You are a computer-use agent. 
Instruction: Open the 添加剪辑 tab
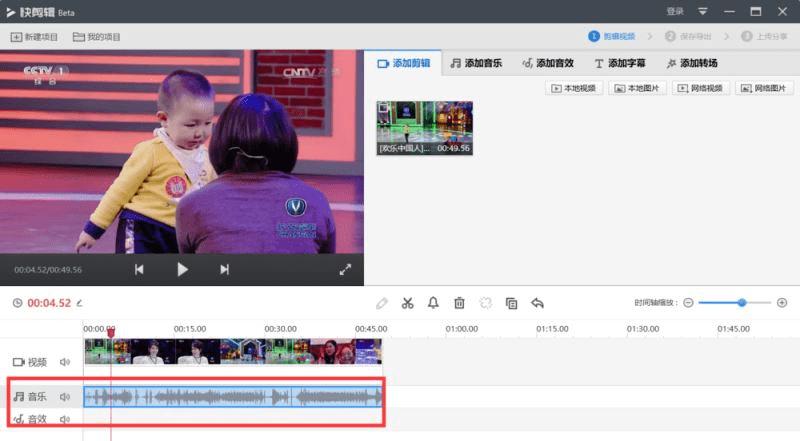404,63
